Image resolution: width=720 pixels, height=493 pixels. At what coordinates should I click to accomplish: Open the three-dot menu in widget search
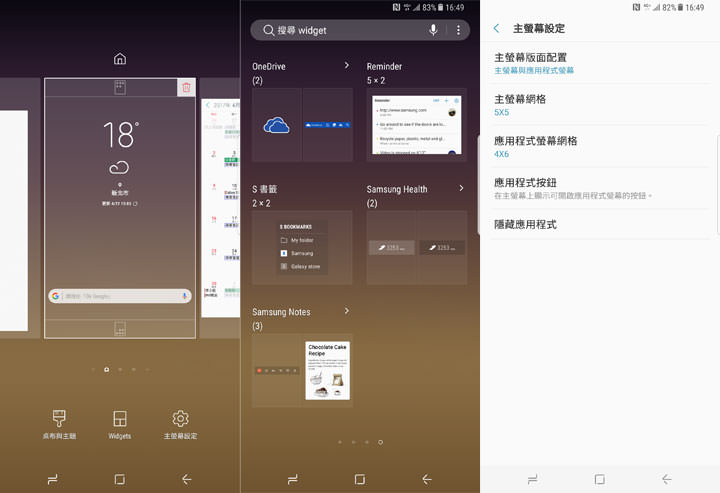[458, 30]
